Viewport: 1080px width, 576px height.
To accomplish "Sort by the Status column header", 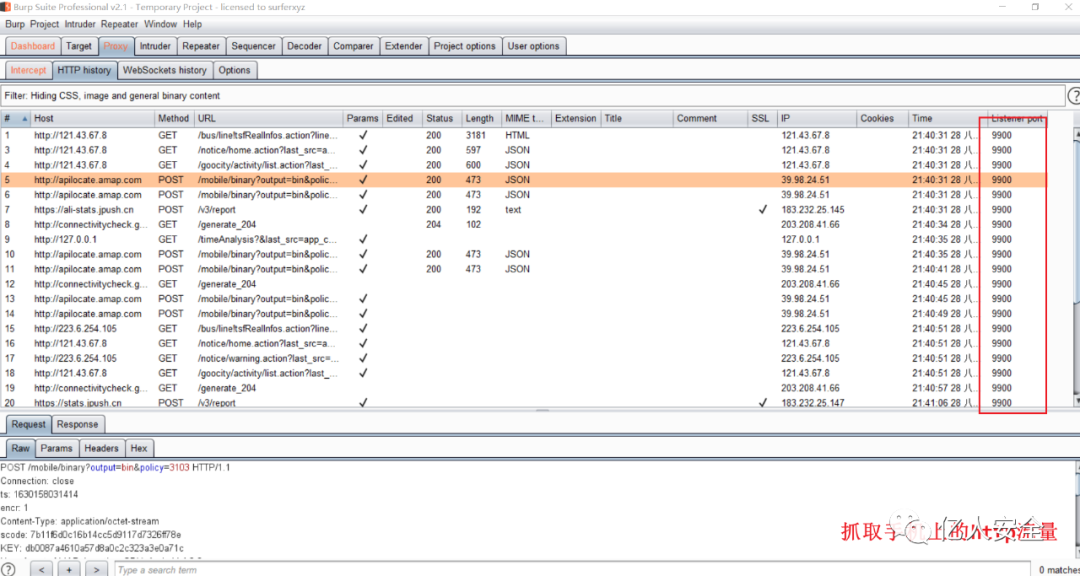I will [442, 119].
